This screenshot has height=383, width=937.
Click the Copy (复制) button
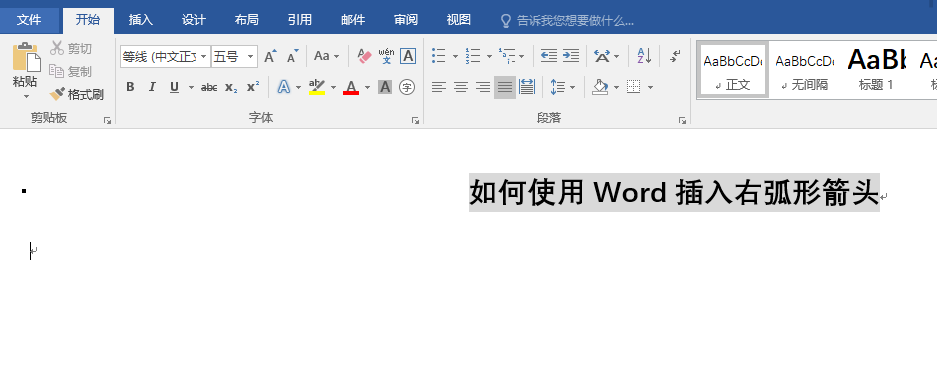click(x=71, y=71)
